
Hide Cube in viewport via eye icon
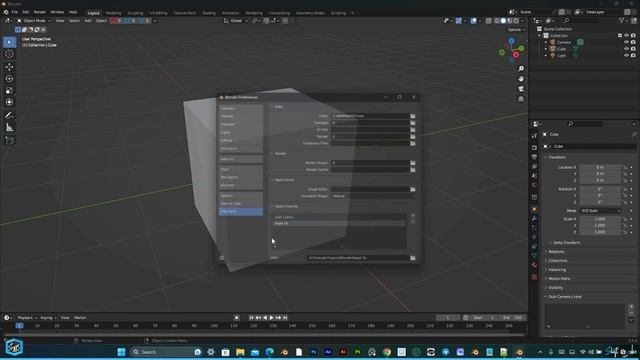tap(626, 49)
